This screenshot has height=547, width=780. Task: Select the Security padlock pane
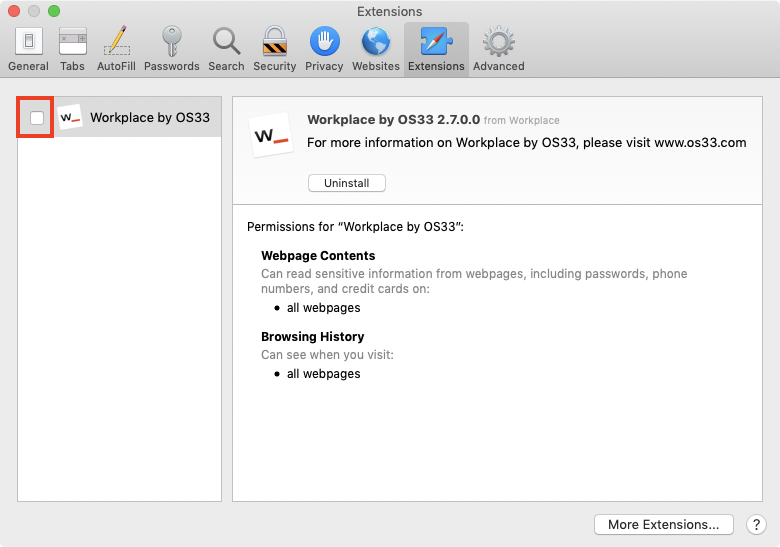pyautogui.click(x=275, y=49)
